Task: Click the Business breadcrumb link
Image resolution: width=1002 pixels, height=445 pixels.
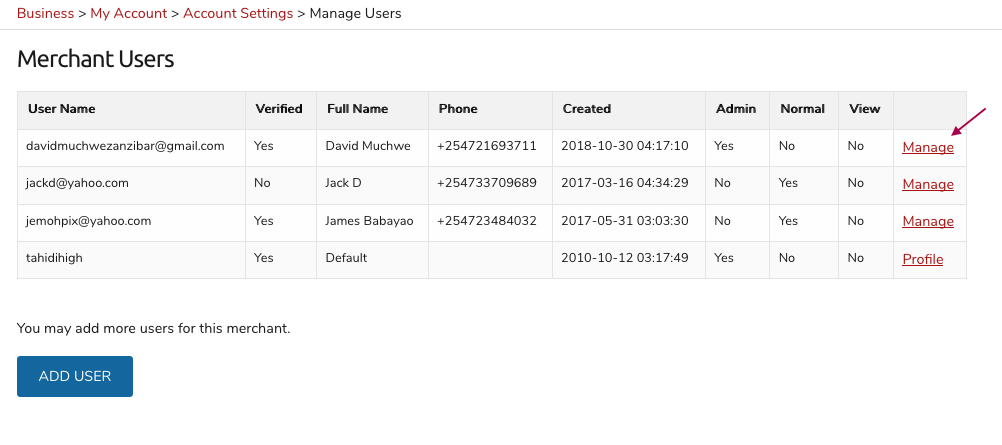Action: [45, 13]
